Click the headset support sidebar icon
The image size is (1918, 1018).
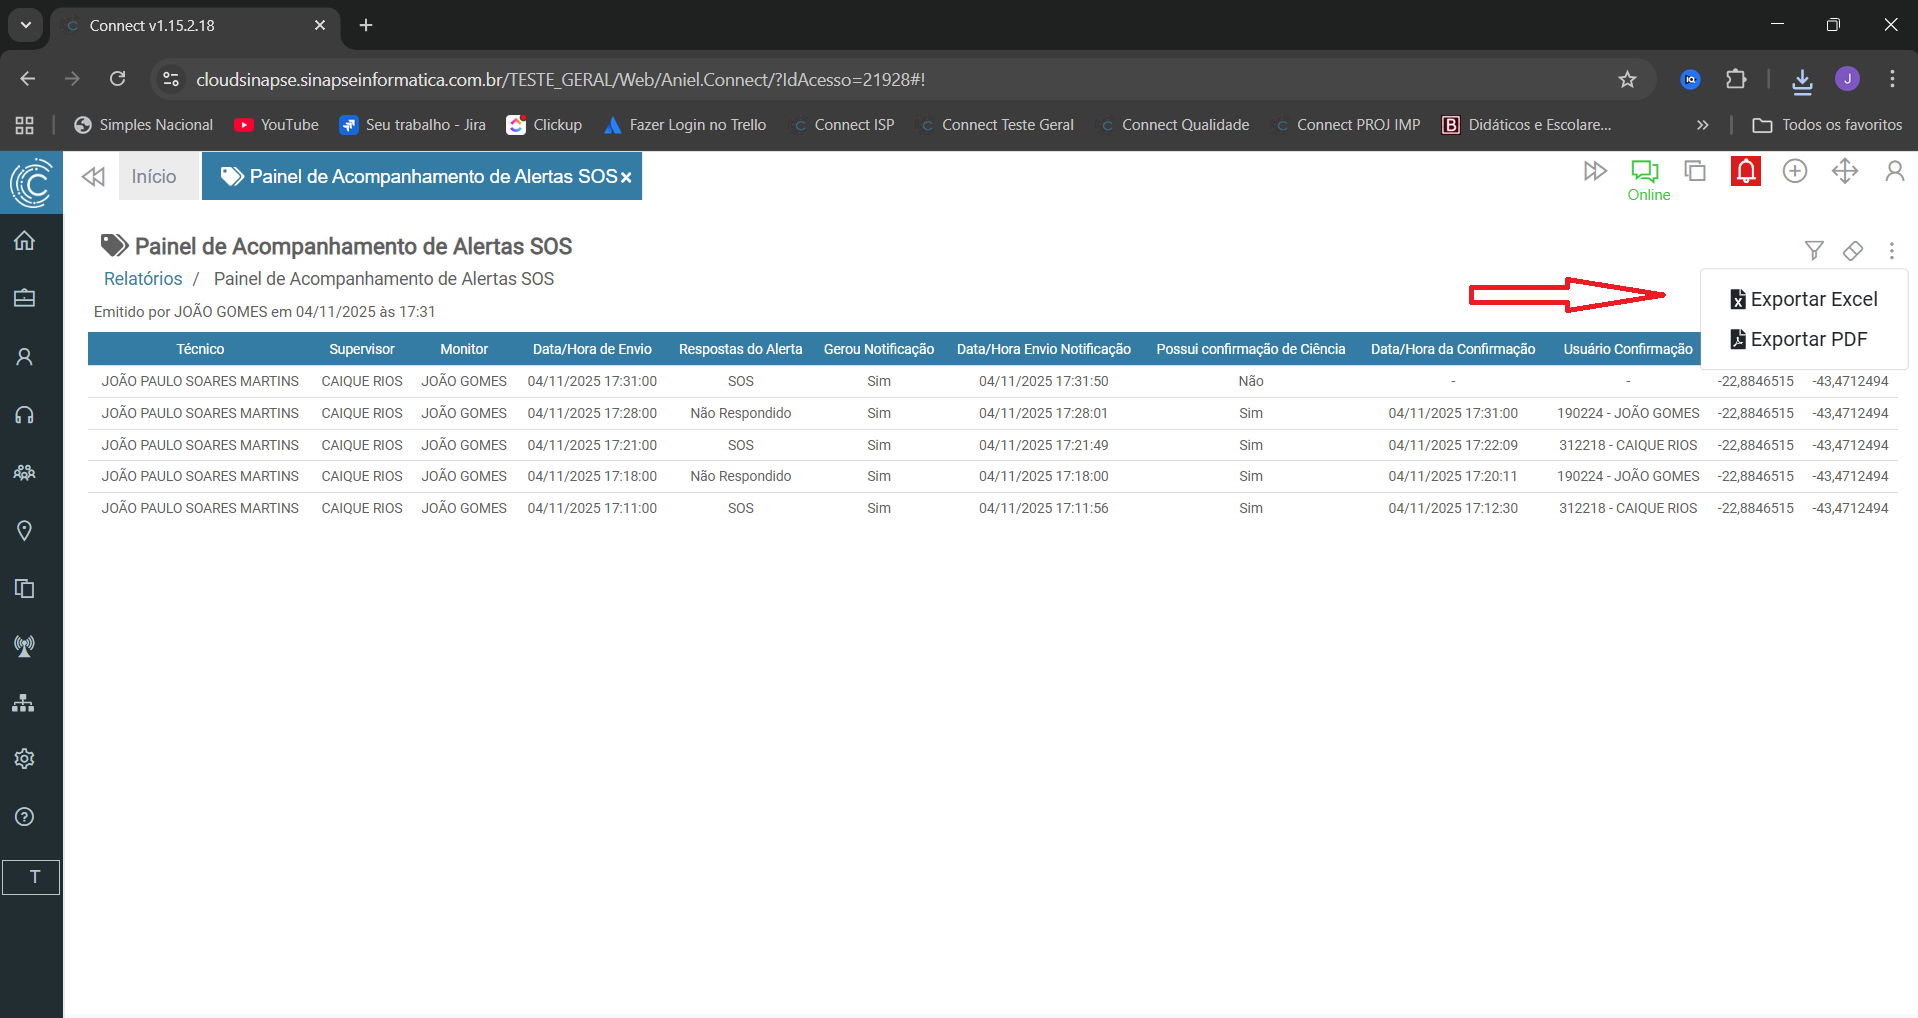pos(25,415)
